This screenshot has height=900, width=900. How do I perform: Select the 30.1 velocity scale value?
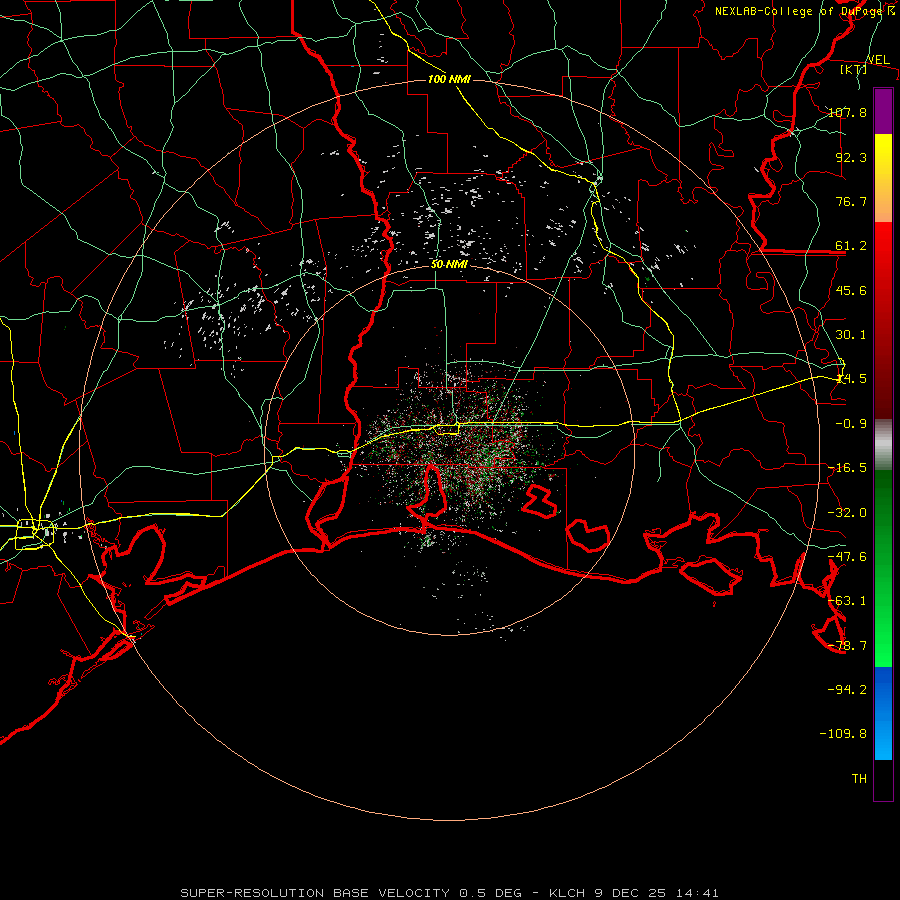(851, 335)
